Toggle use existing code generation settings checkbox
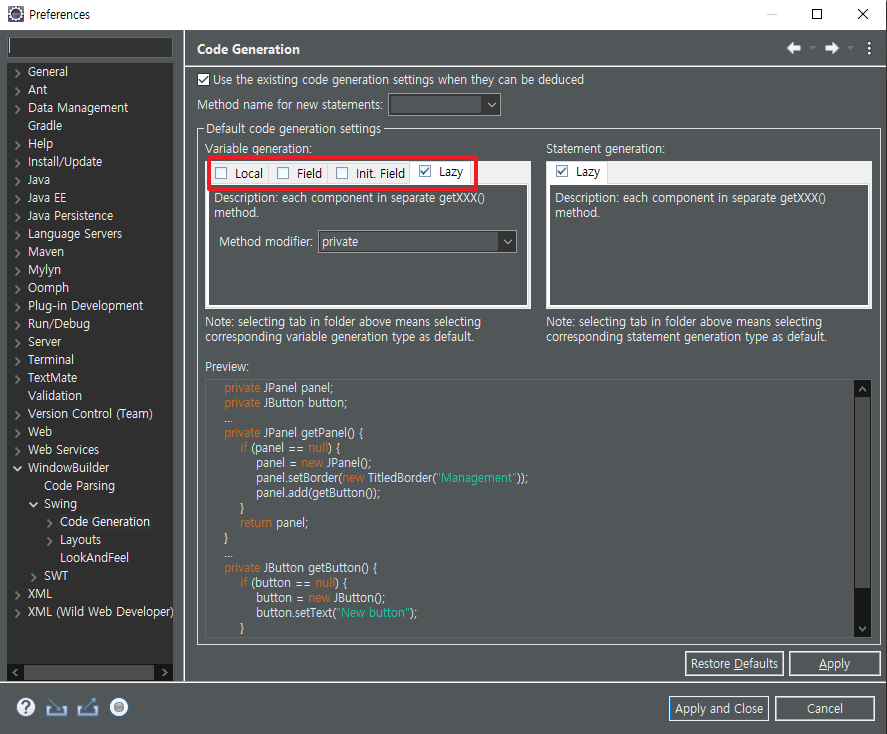The height and width of the screenshot is (734, 887). [203, 80]
